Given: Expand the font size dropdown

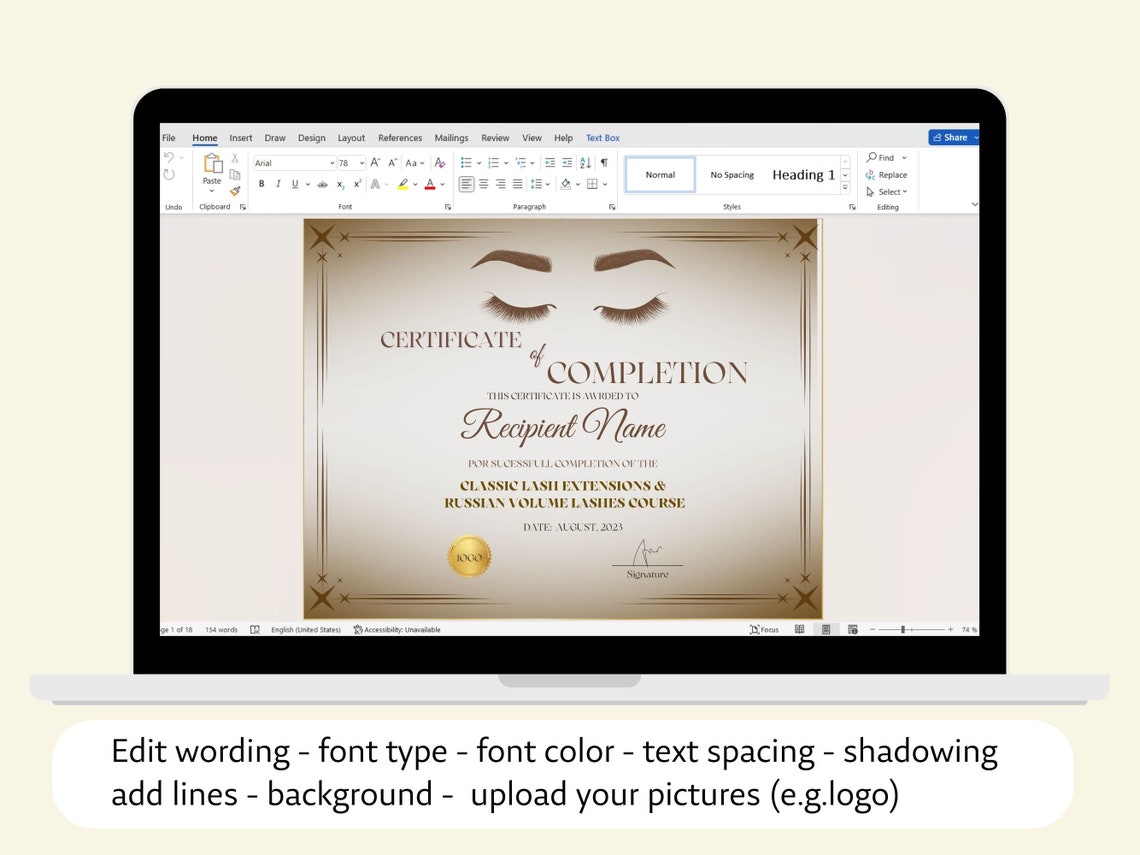Looking at the screenshot, I should pos(361,163).
